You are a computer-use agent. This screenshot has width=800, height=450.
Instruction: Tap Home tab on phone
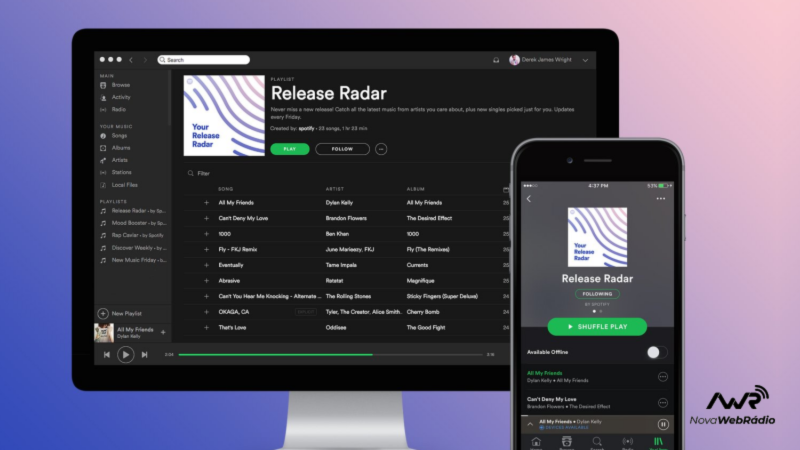click(536, 443)
